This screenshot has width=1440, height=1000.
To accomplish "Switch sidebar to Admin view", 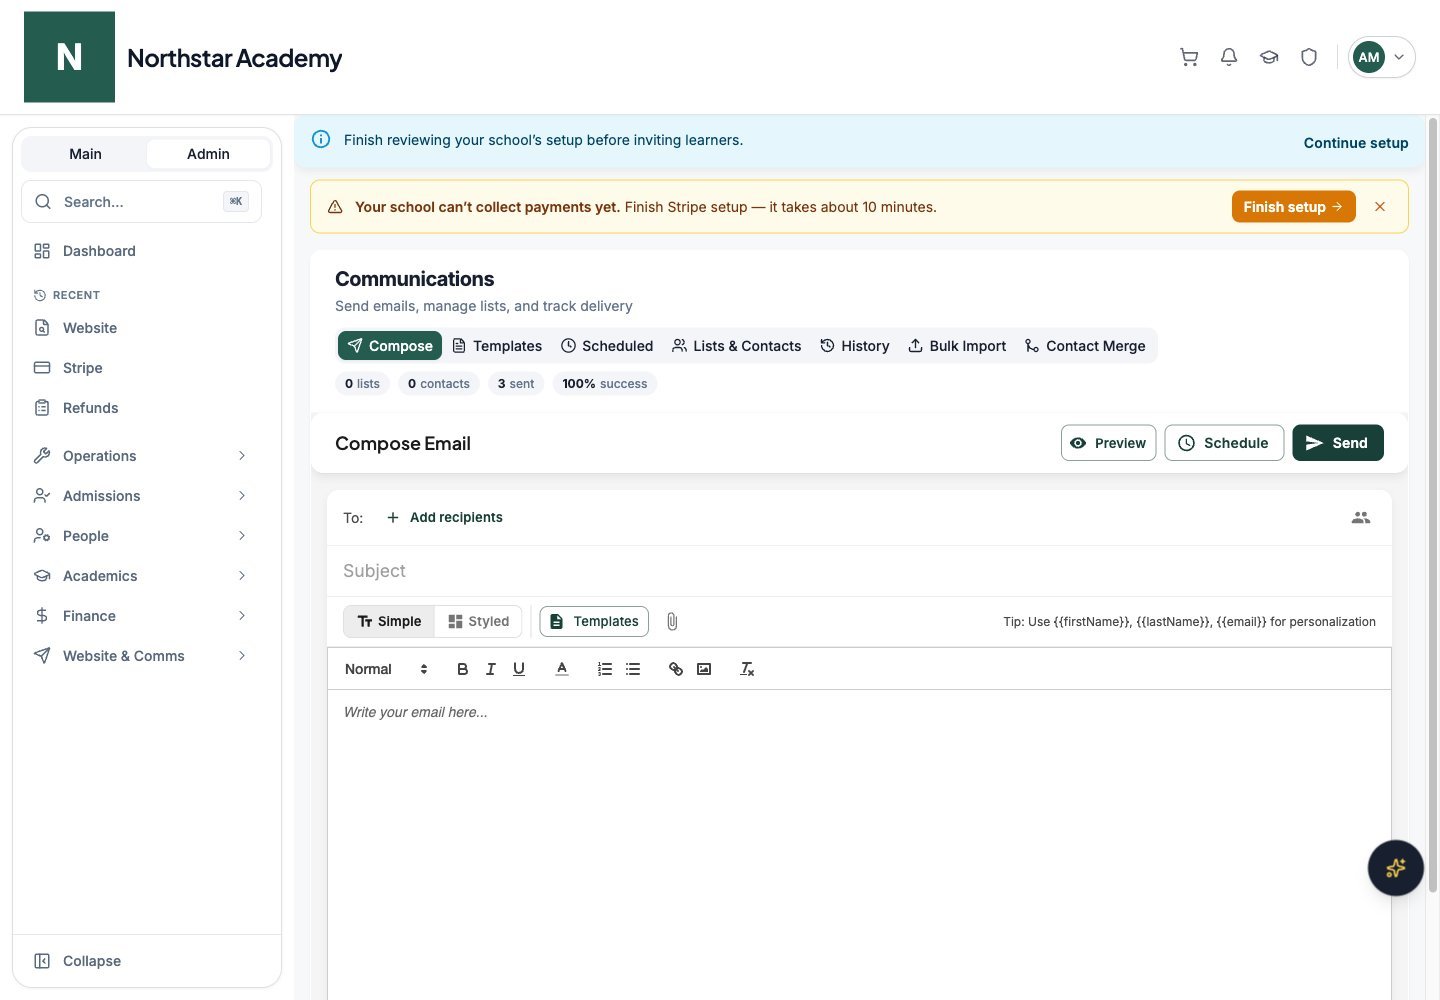I will [208, 153].
